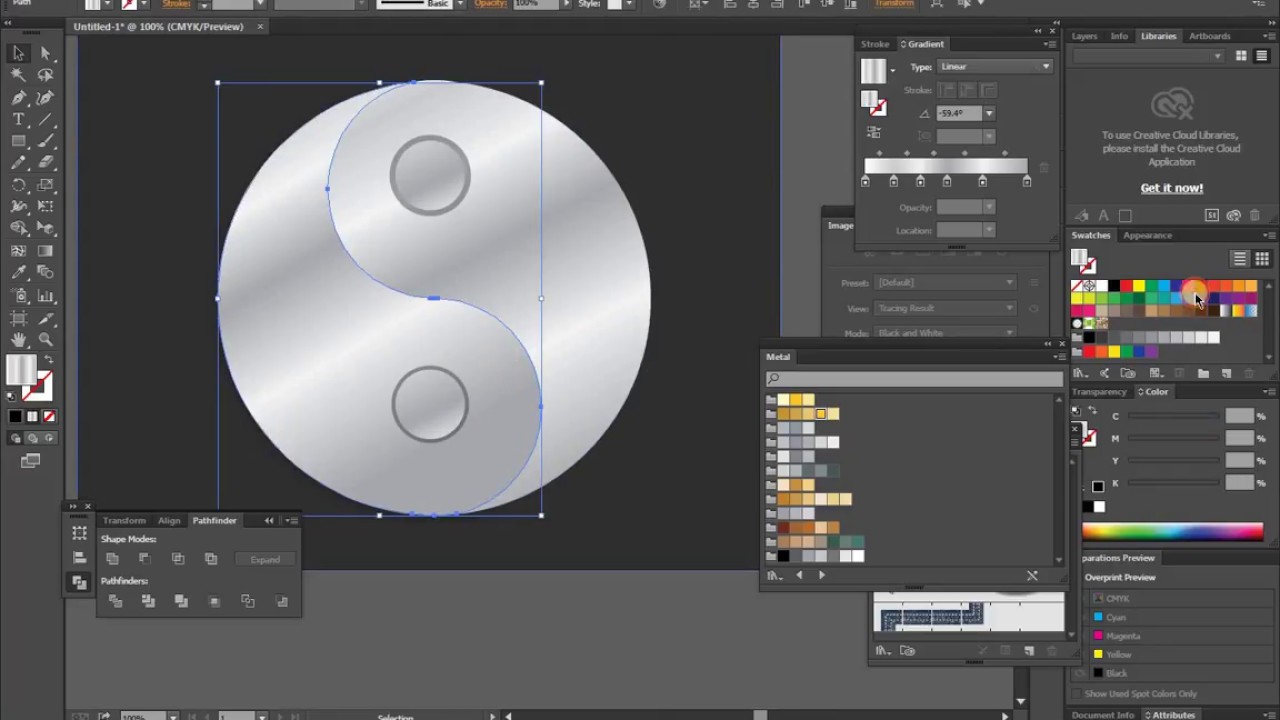This screenshot has width=1280, height=720.
Task: Open gradient stop Location dropdown
Action: 989,230
